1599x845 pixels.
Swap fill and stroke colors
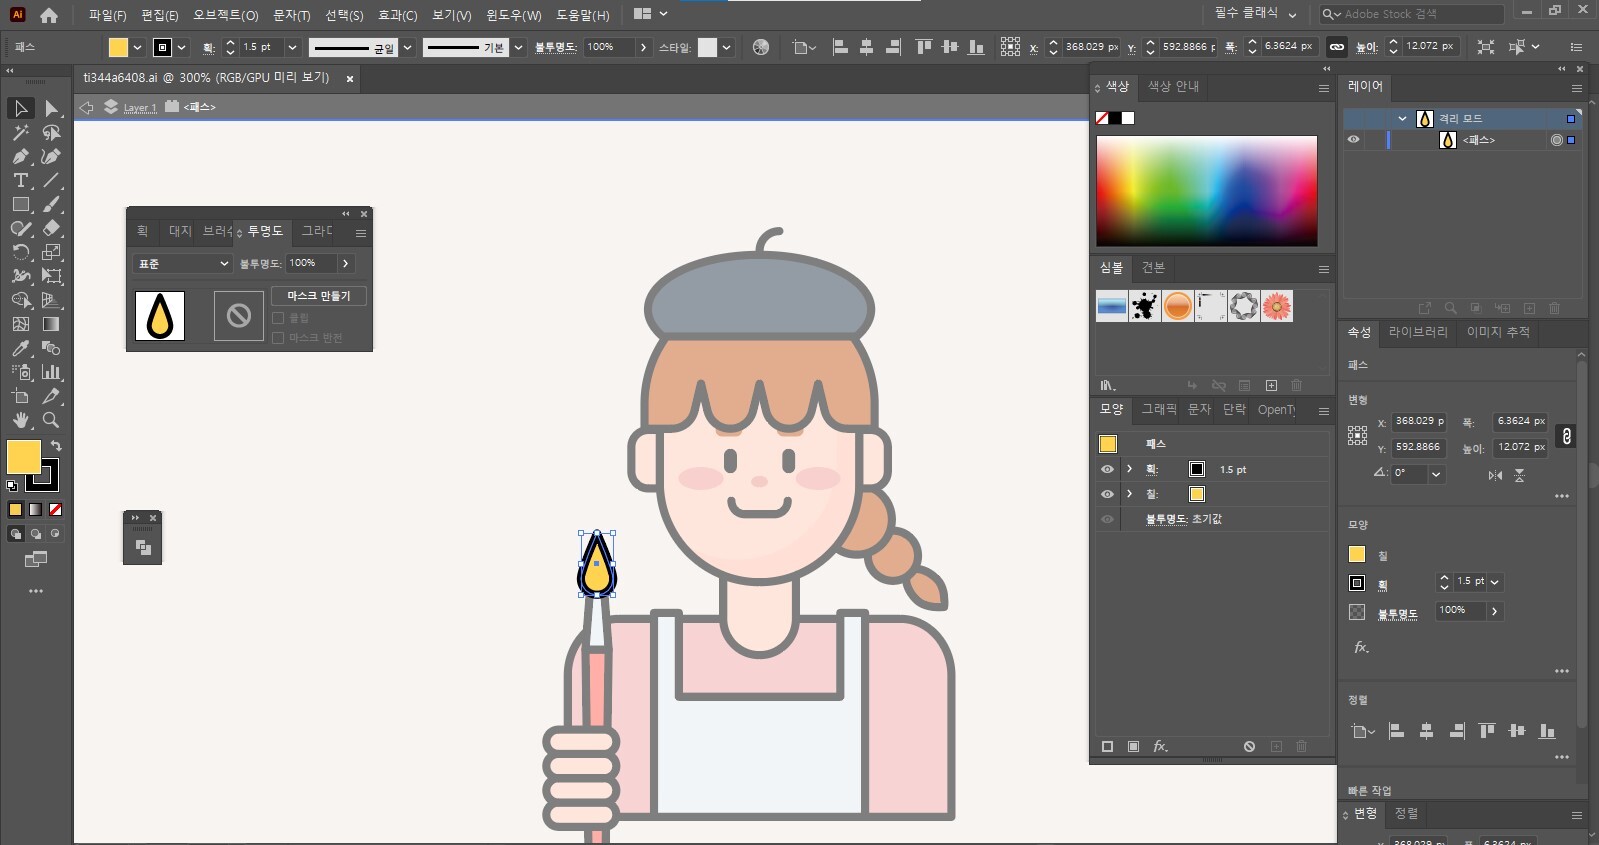57,446
